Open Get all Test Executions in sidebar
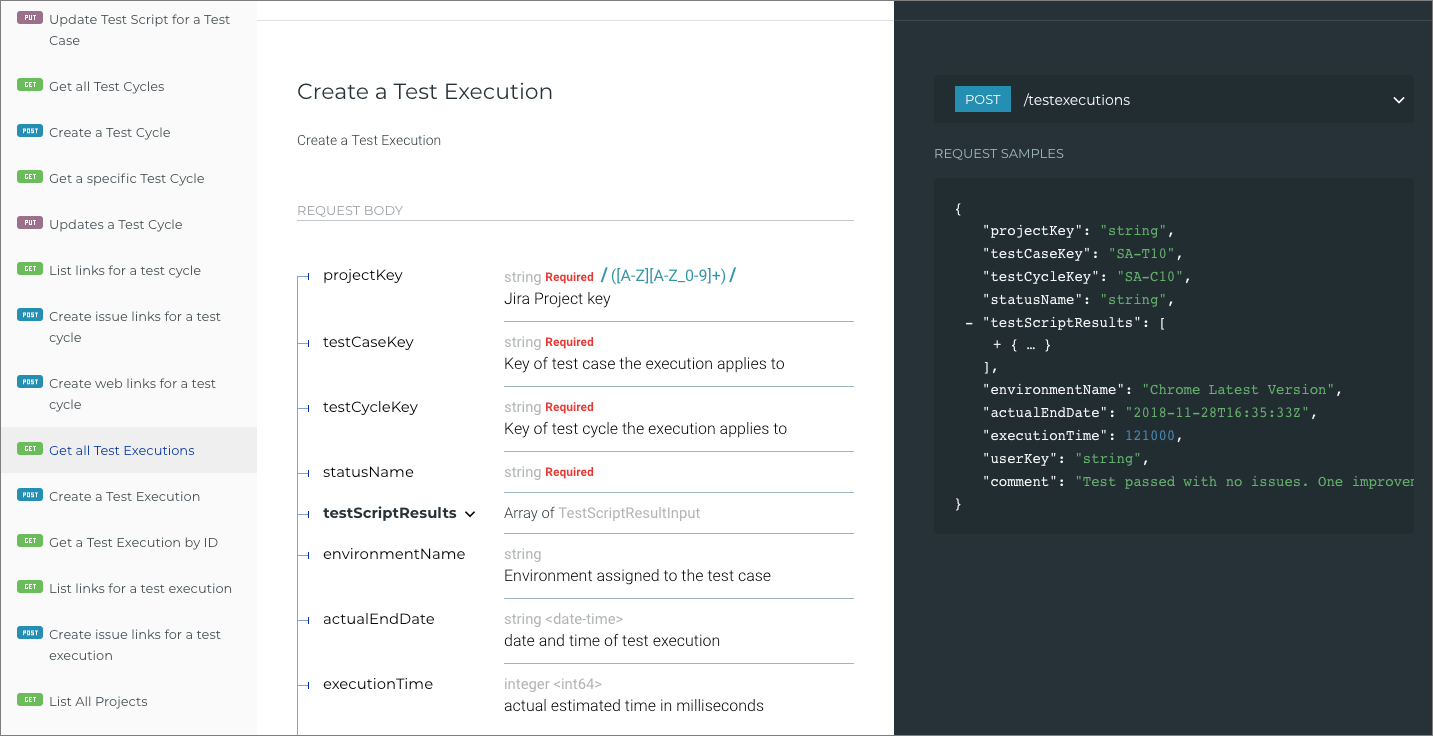Image resolution: width=1433 pixels, height=736 pixels. [121, 450]
